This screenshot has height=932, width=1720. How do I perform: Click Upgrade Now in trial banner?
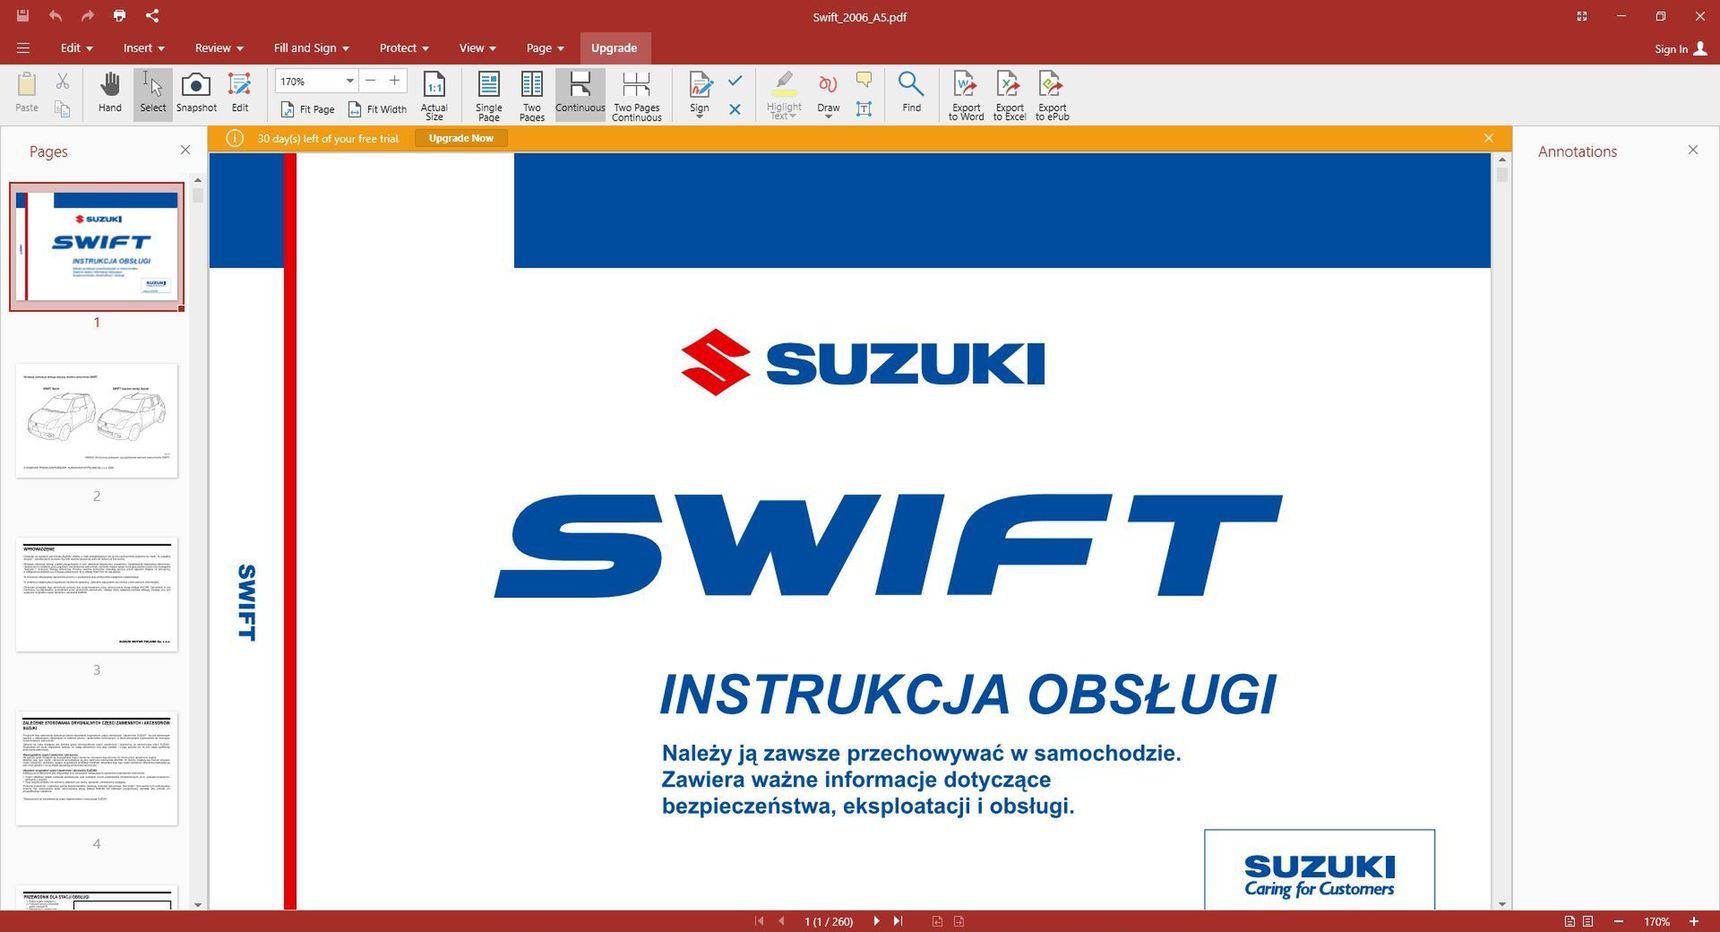461,138
